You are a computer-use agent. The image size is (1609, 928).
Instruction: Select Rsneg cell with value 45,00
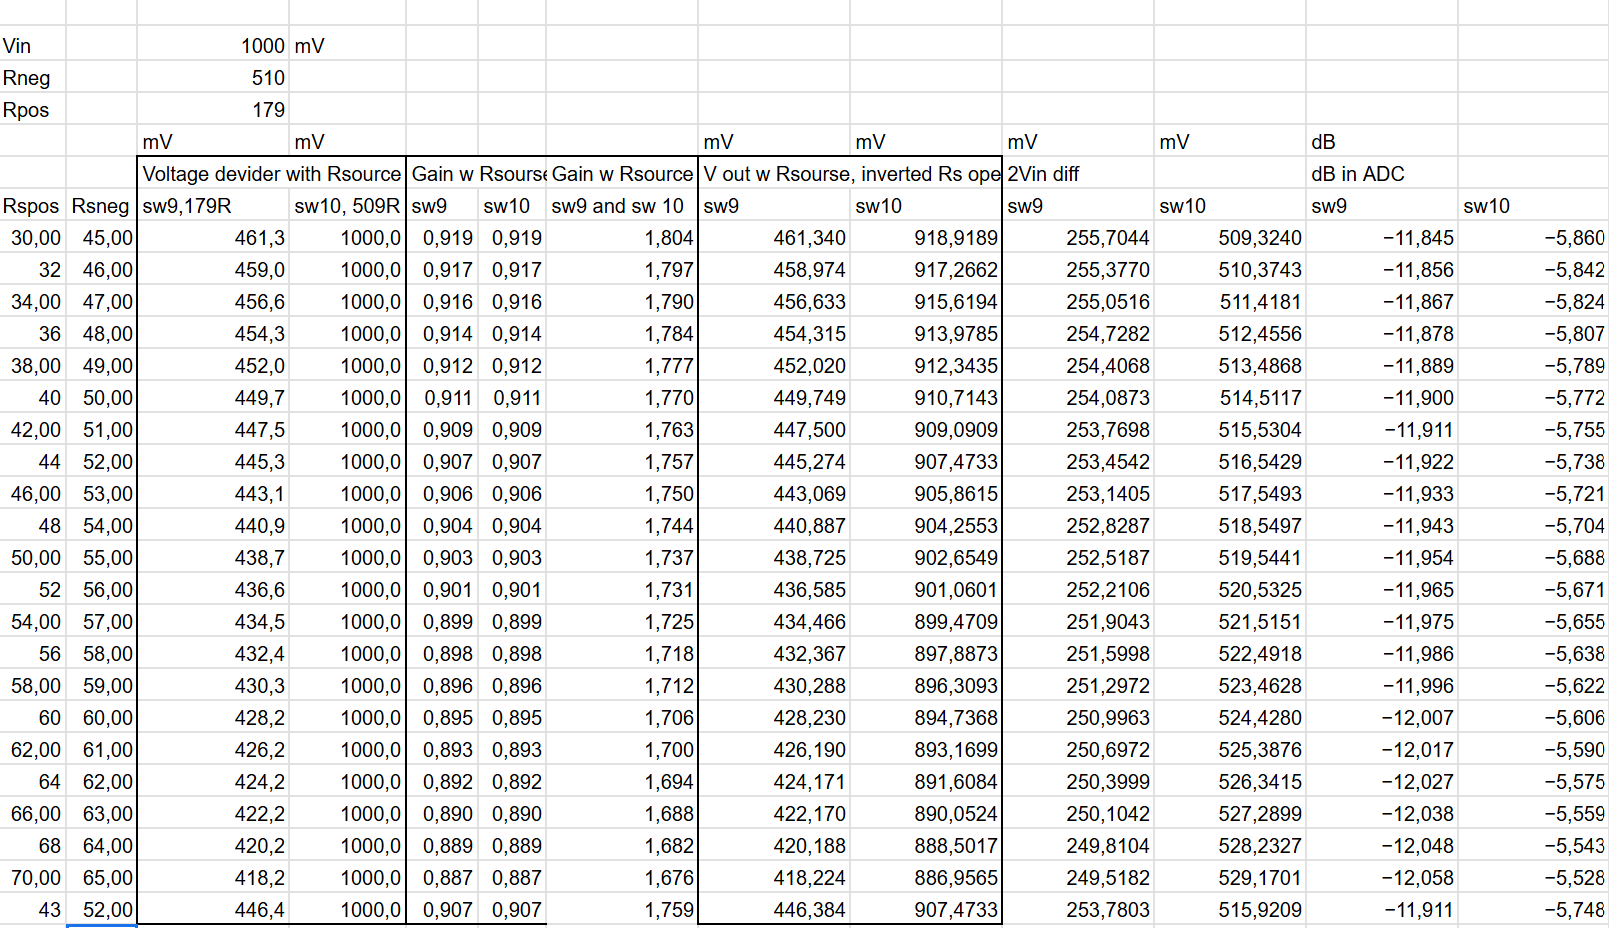tap(101, 238)
